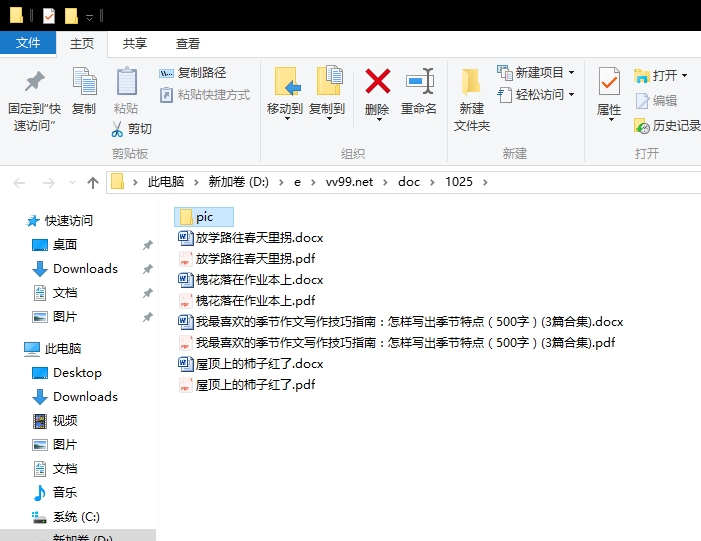This screenshot has width=701, height=541.
Task: Open the New Item (新建项目) dropdown
Action: pyautogui.click(x=536, y=73)
